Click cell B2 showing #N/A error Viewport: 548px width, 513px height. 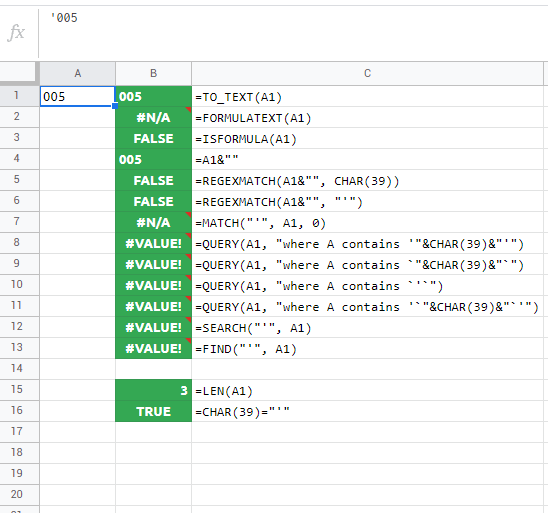(x=153, y=117)
